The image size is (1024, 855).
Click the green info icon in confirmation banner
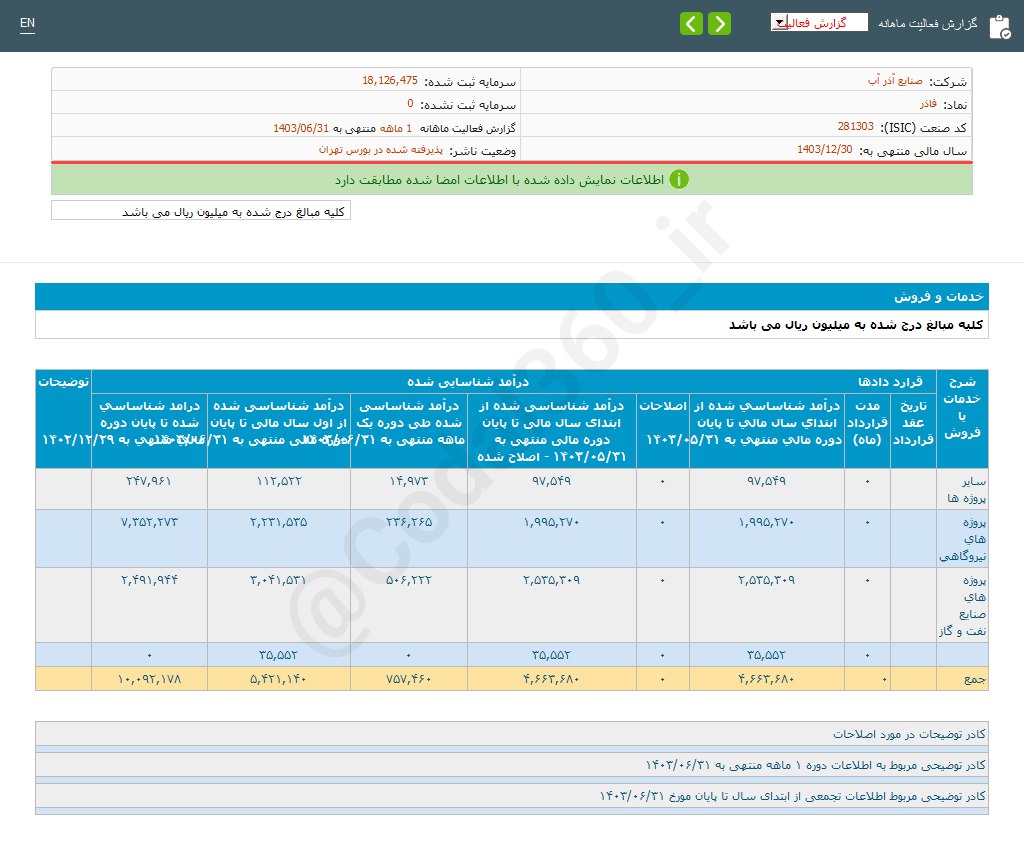tap(678, 180)
